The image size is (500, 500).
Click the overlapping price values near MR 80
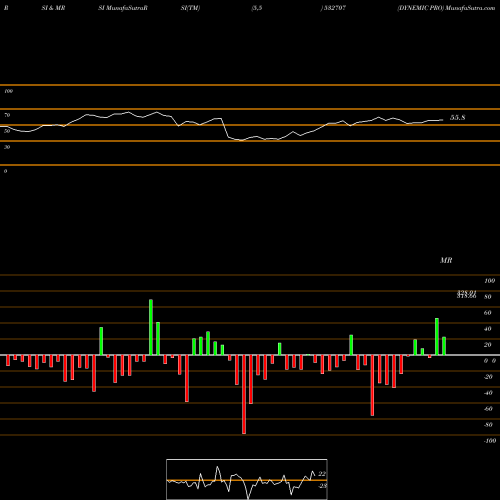click(x=466, y=294)
